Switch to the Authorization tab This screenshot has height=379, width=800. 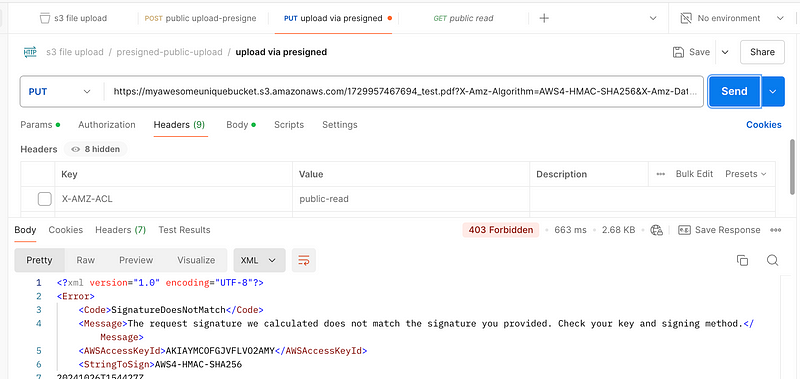107,125
